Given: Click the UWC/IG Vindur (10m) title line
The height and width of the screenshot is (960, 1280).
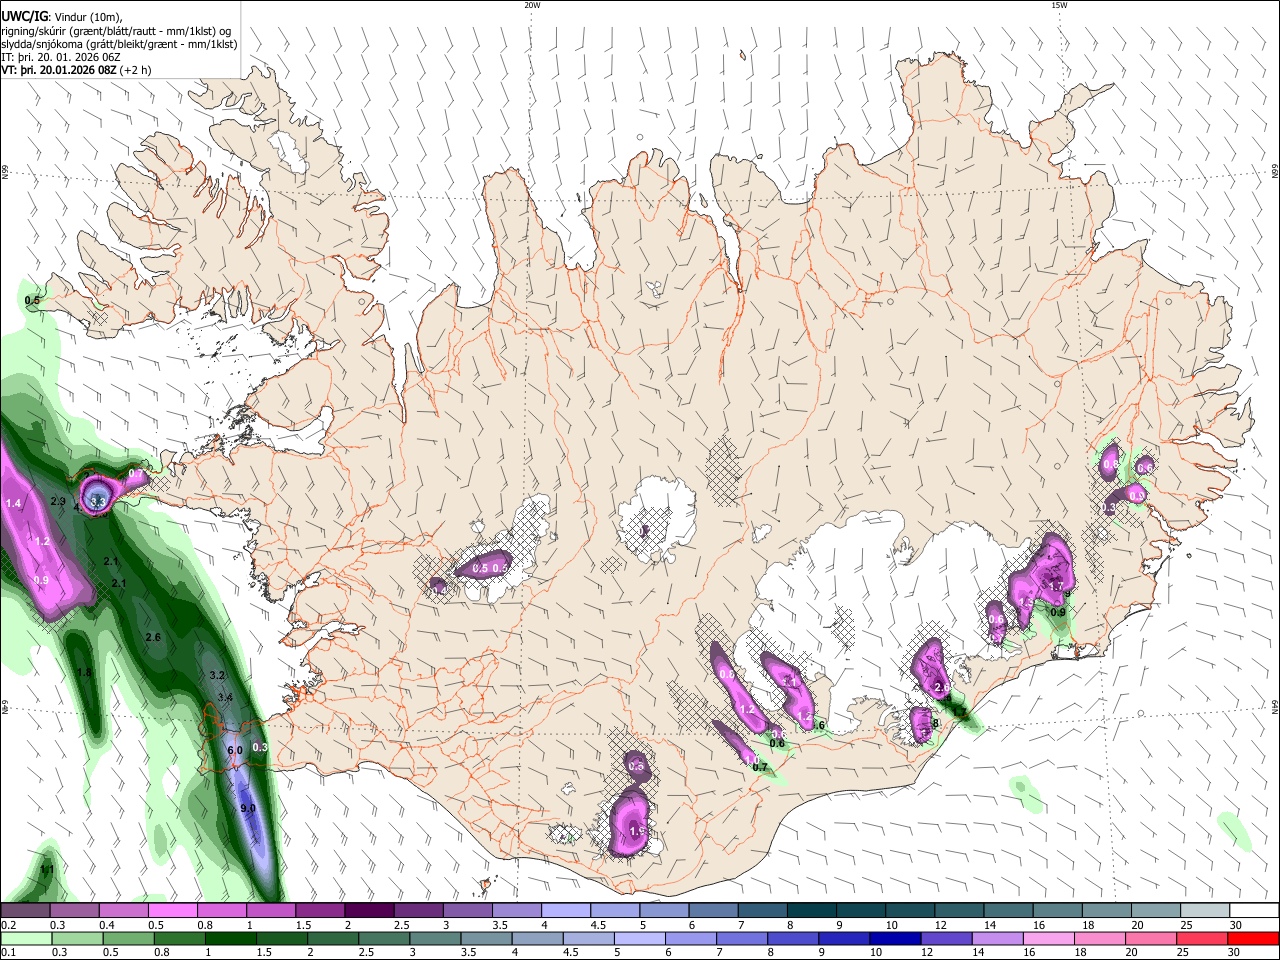Looking at the screenshot, I should 61,17.
